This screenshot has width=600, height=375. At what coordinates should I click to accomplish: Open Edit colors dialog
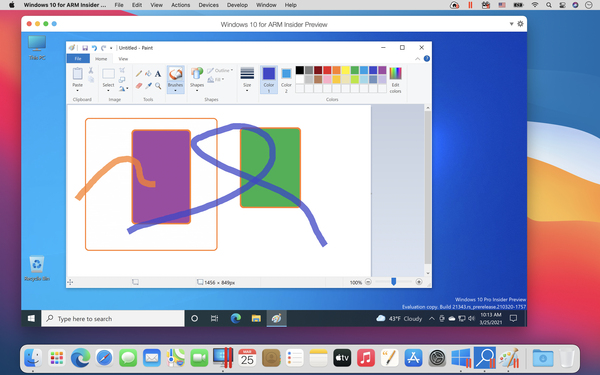[395, 80]
